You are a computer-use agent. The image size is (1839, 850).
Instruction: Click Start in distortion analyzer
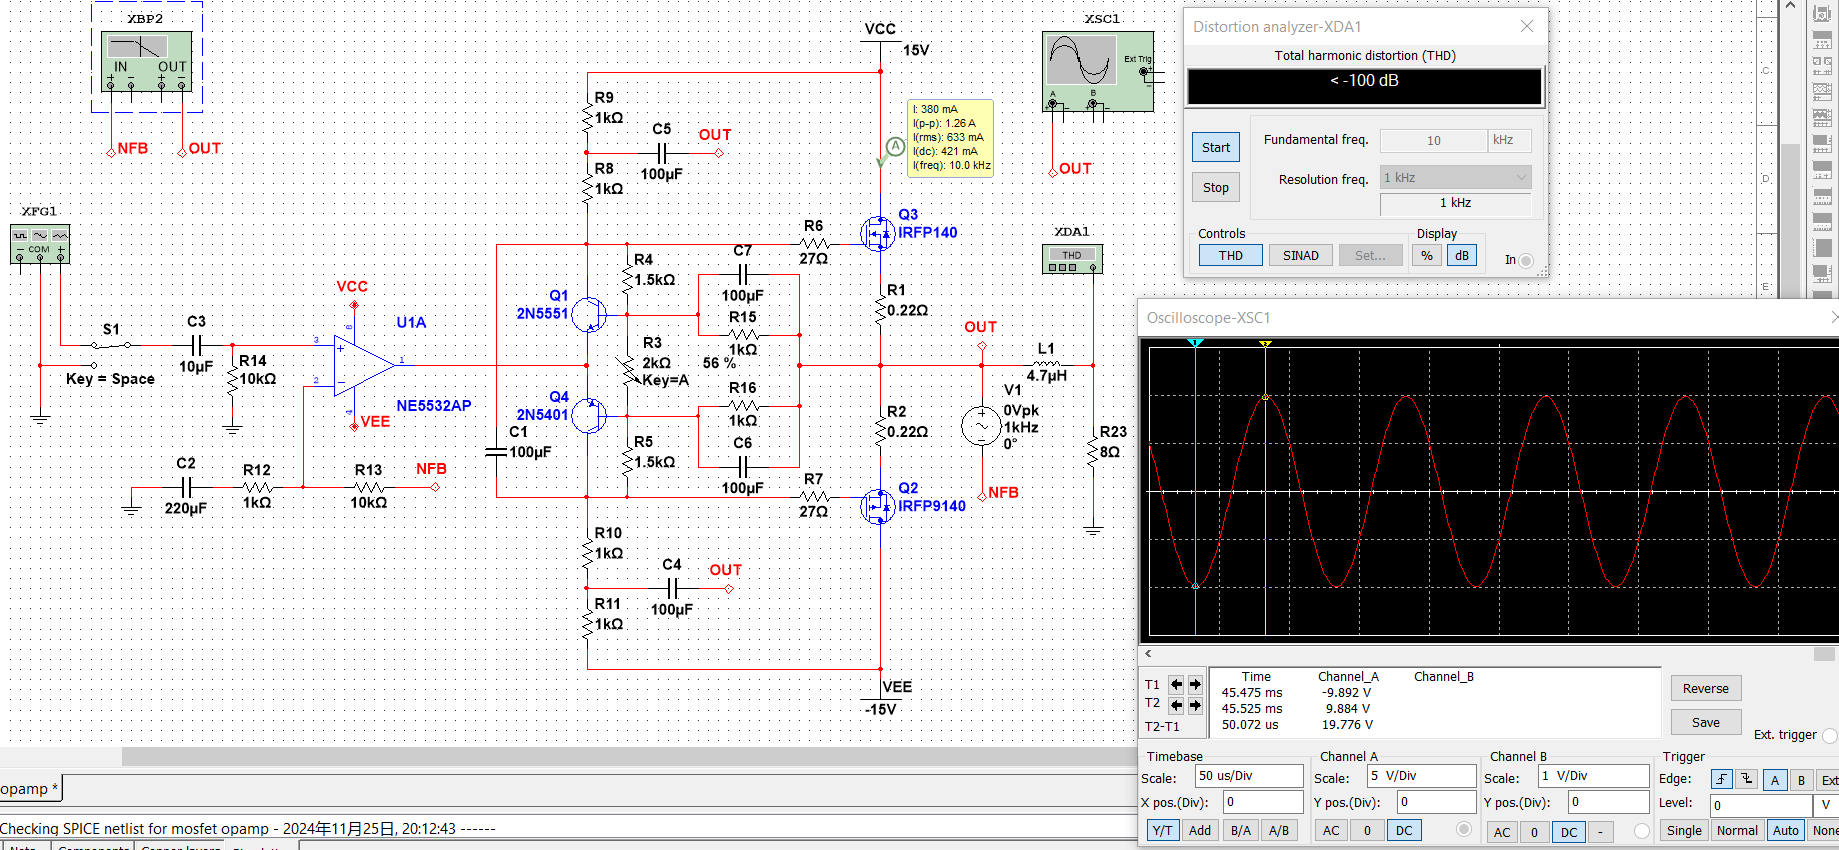(1216, 147)
